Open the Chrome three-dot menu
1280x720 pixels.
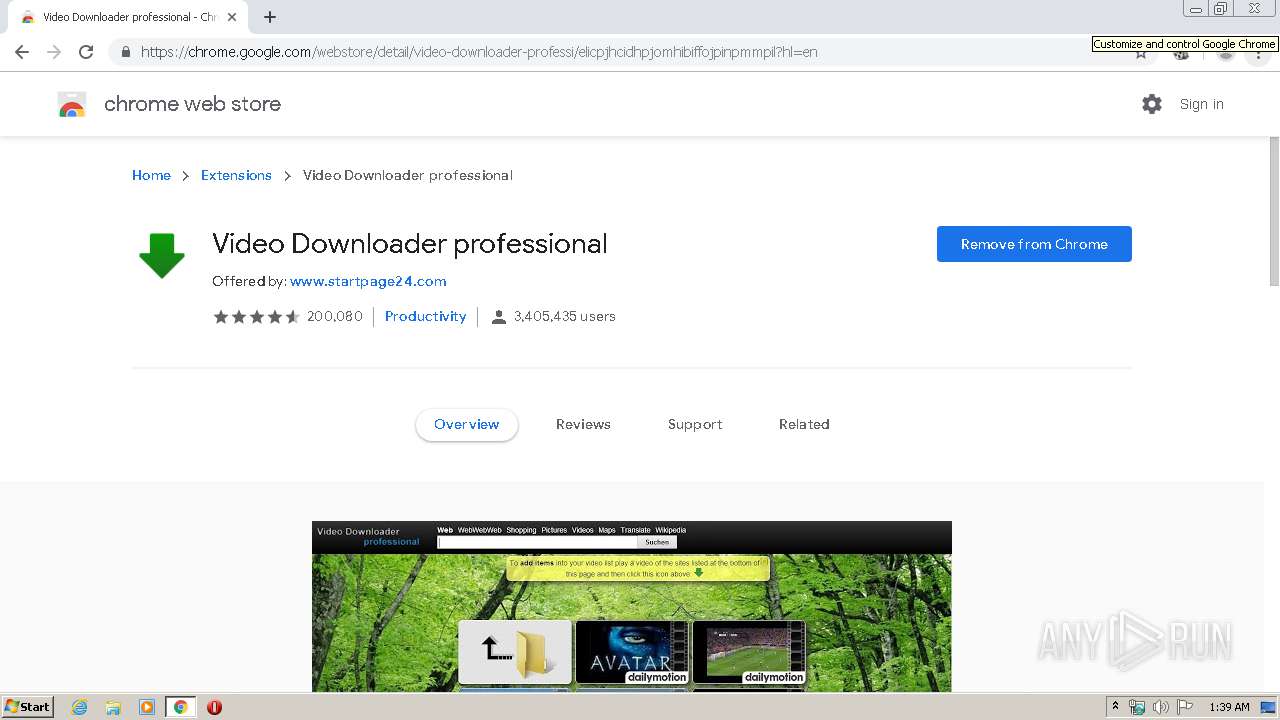click(x=1258, y=54)
